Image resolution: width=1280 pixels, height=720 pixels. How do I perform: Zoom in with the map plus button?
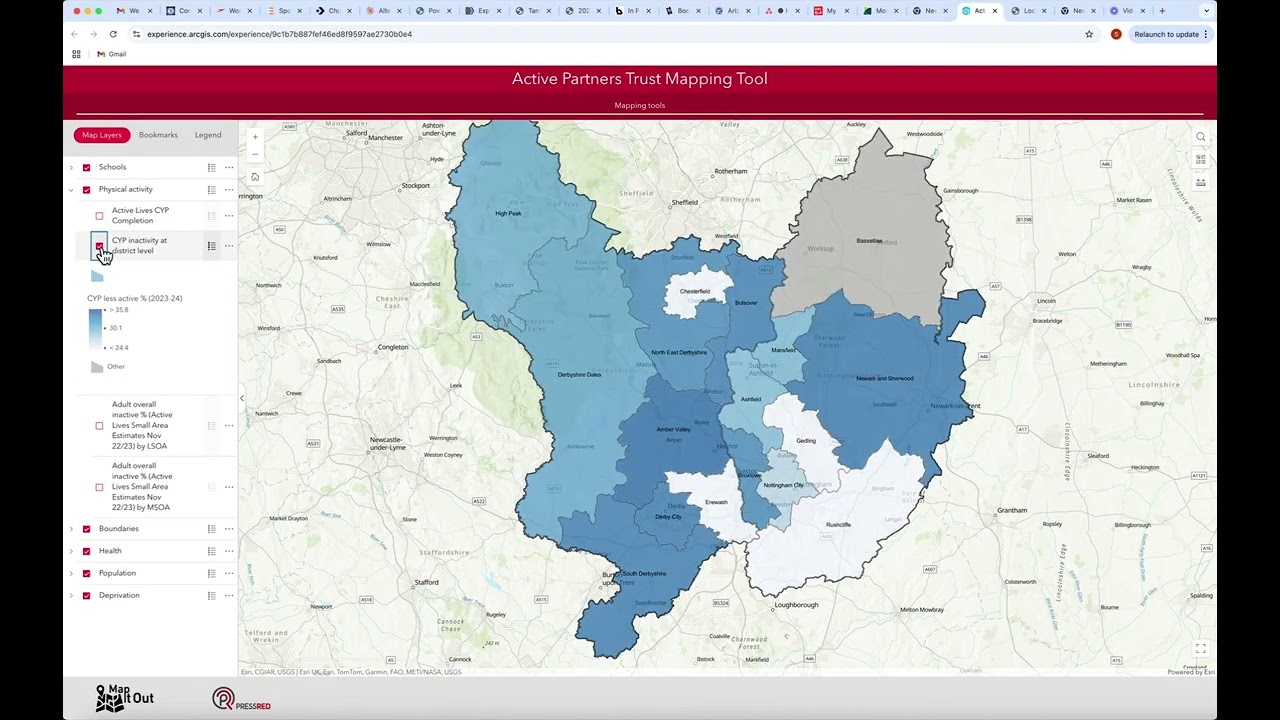[255, 137]
